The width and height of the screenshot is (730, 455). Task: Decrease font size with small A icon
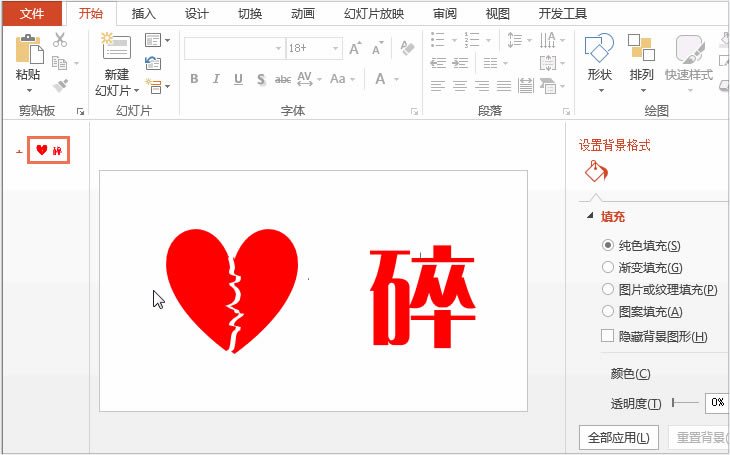tap(377, 48)
